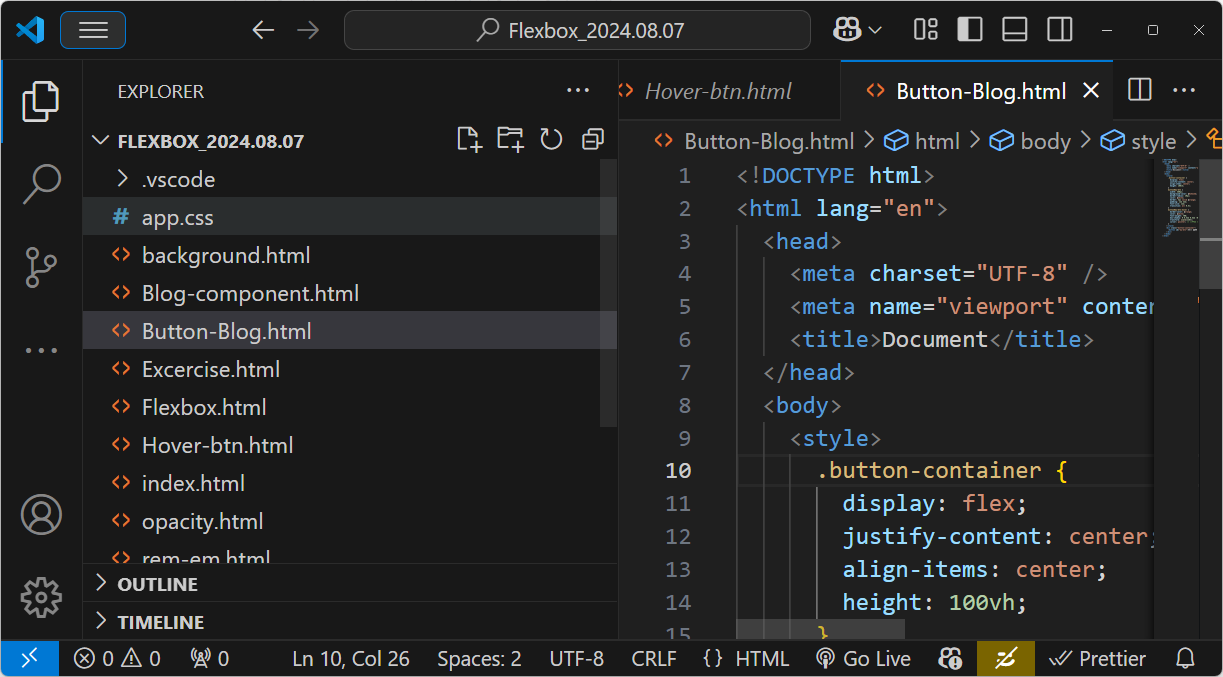Open Manage settings gear
1223x677 pixels.
coord(41,597)
